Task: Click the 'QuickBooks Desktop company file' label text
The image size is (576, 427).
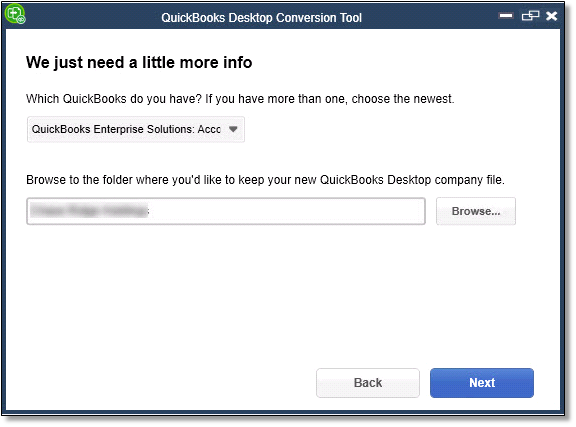Action: tap(411, 180)
